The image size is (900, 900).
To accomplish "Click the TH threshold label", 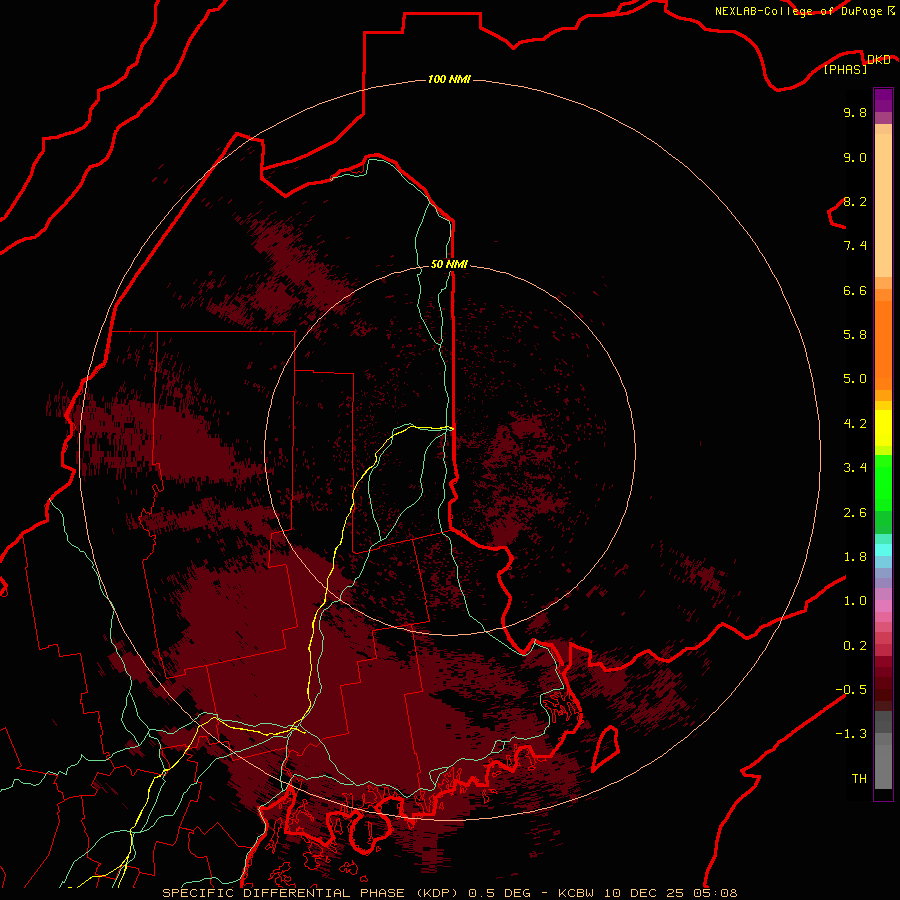I will (x=859, y=779).
